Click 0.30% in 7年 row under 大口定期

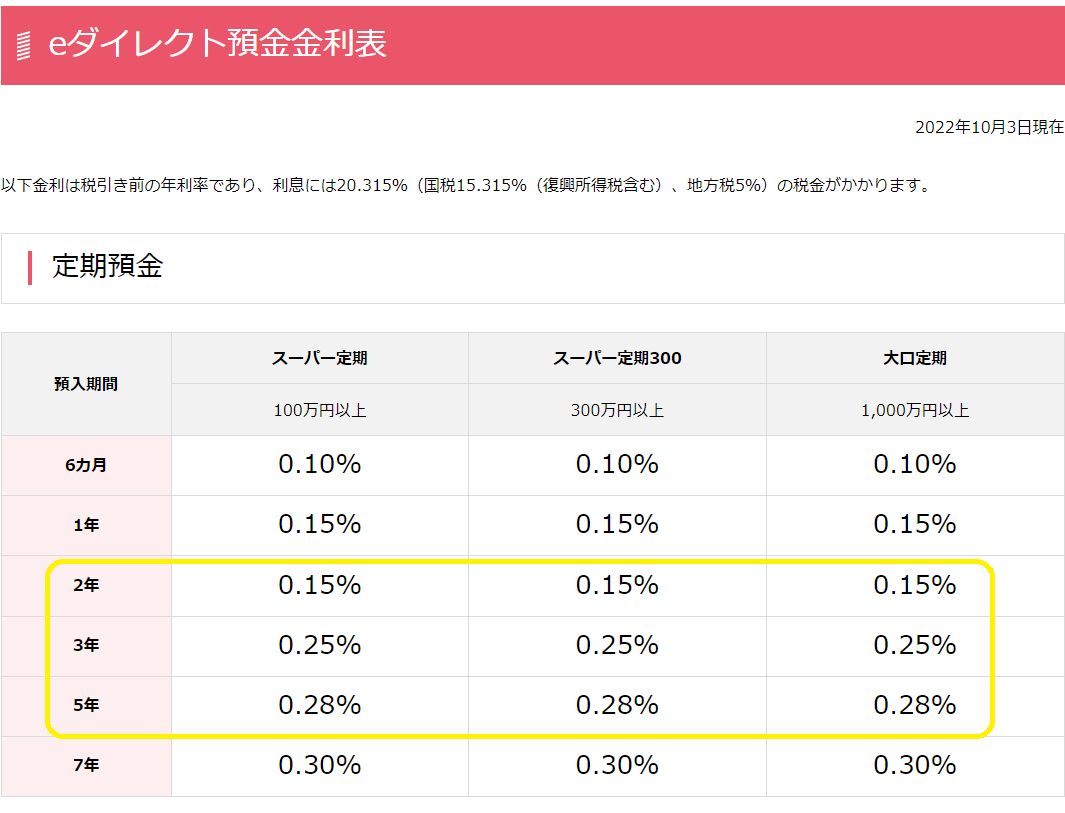[915, 765]
